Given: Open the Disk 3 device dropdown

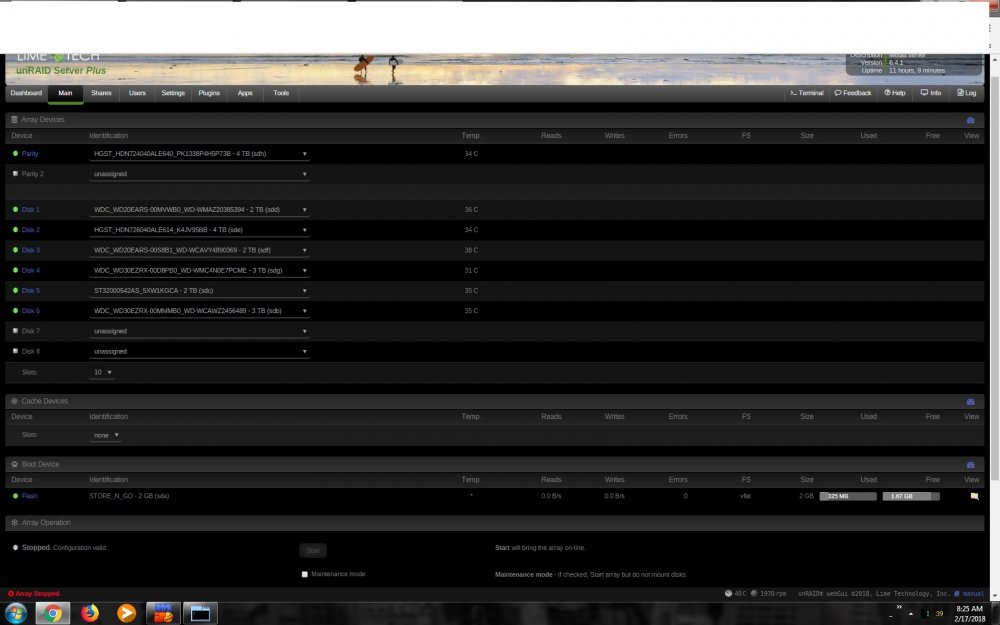Looking at the screenshot, I should click(x=200, y=251).
